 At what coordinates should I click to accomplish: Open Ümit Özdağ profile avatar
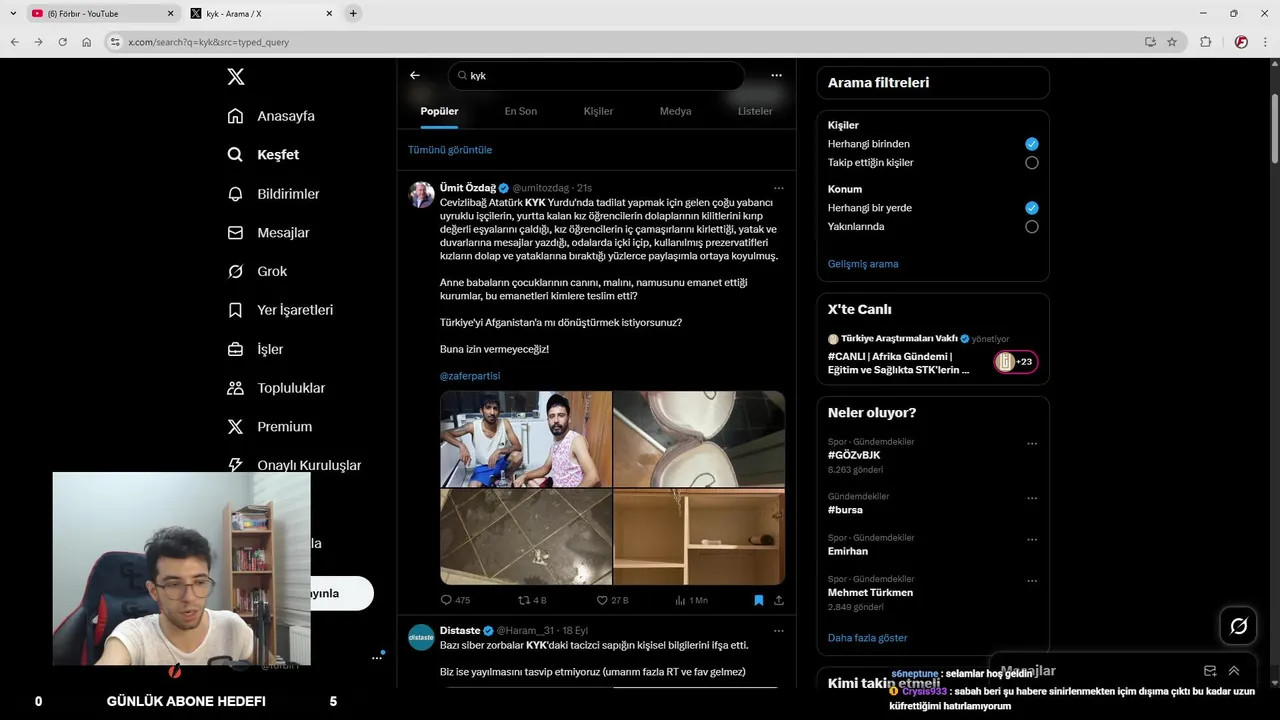pos(422,194)
